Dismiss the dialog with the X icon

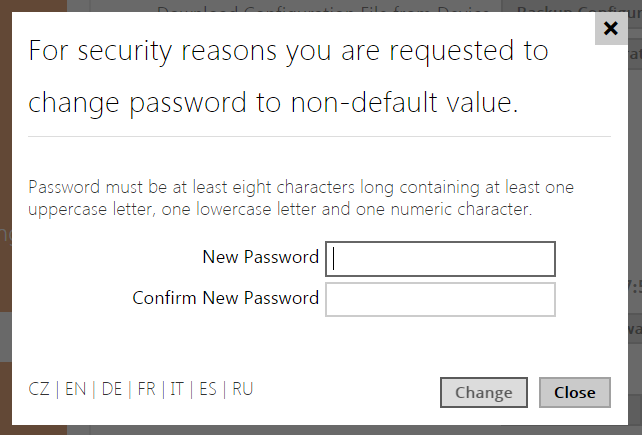point(611,29)
